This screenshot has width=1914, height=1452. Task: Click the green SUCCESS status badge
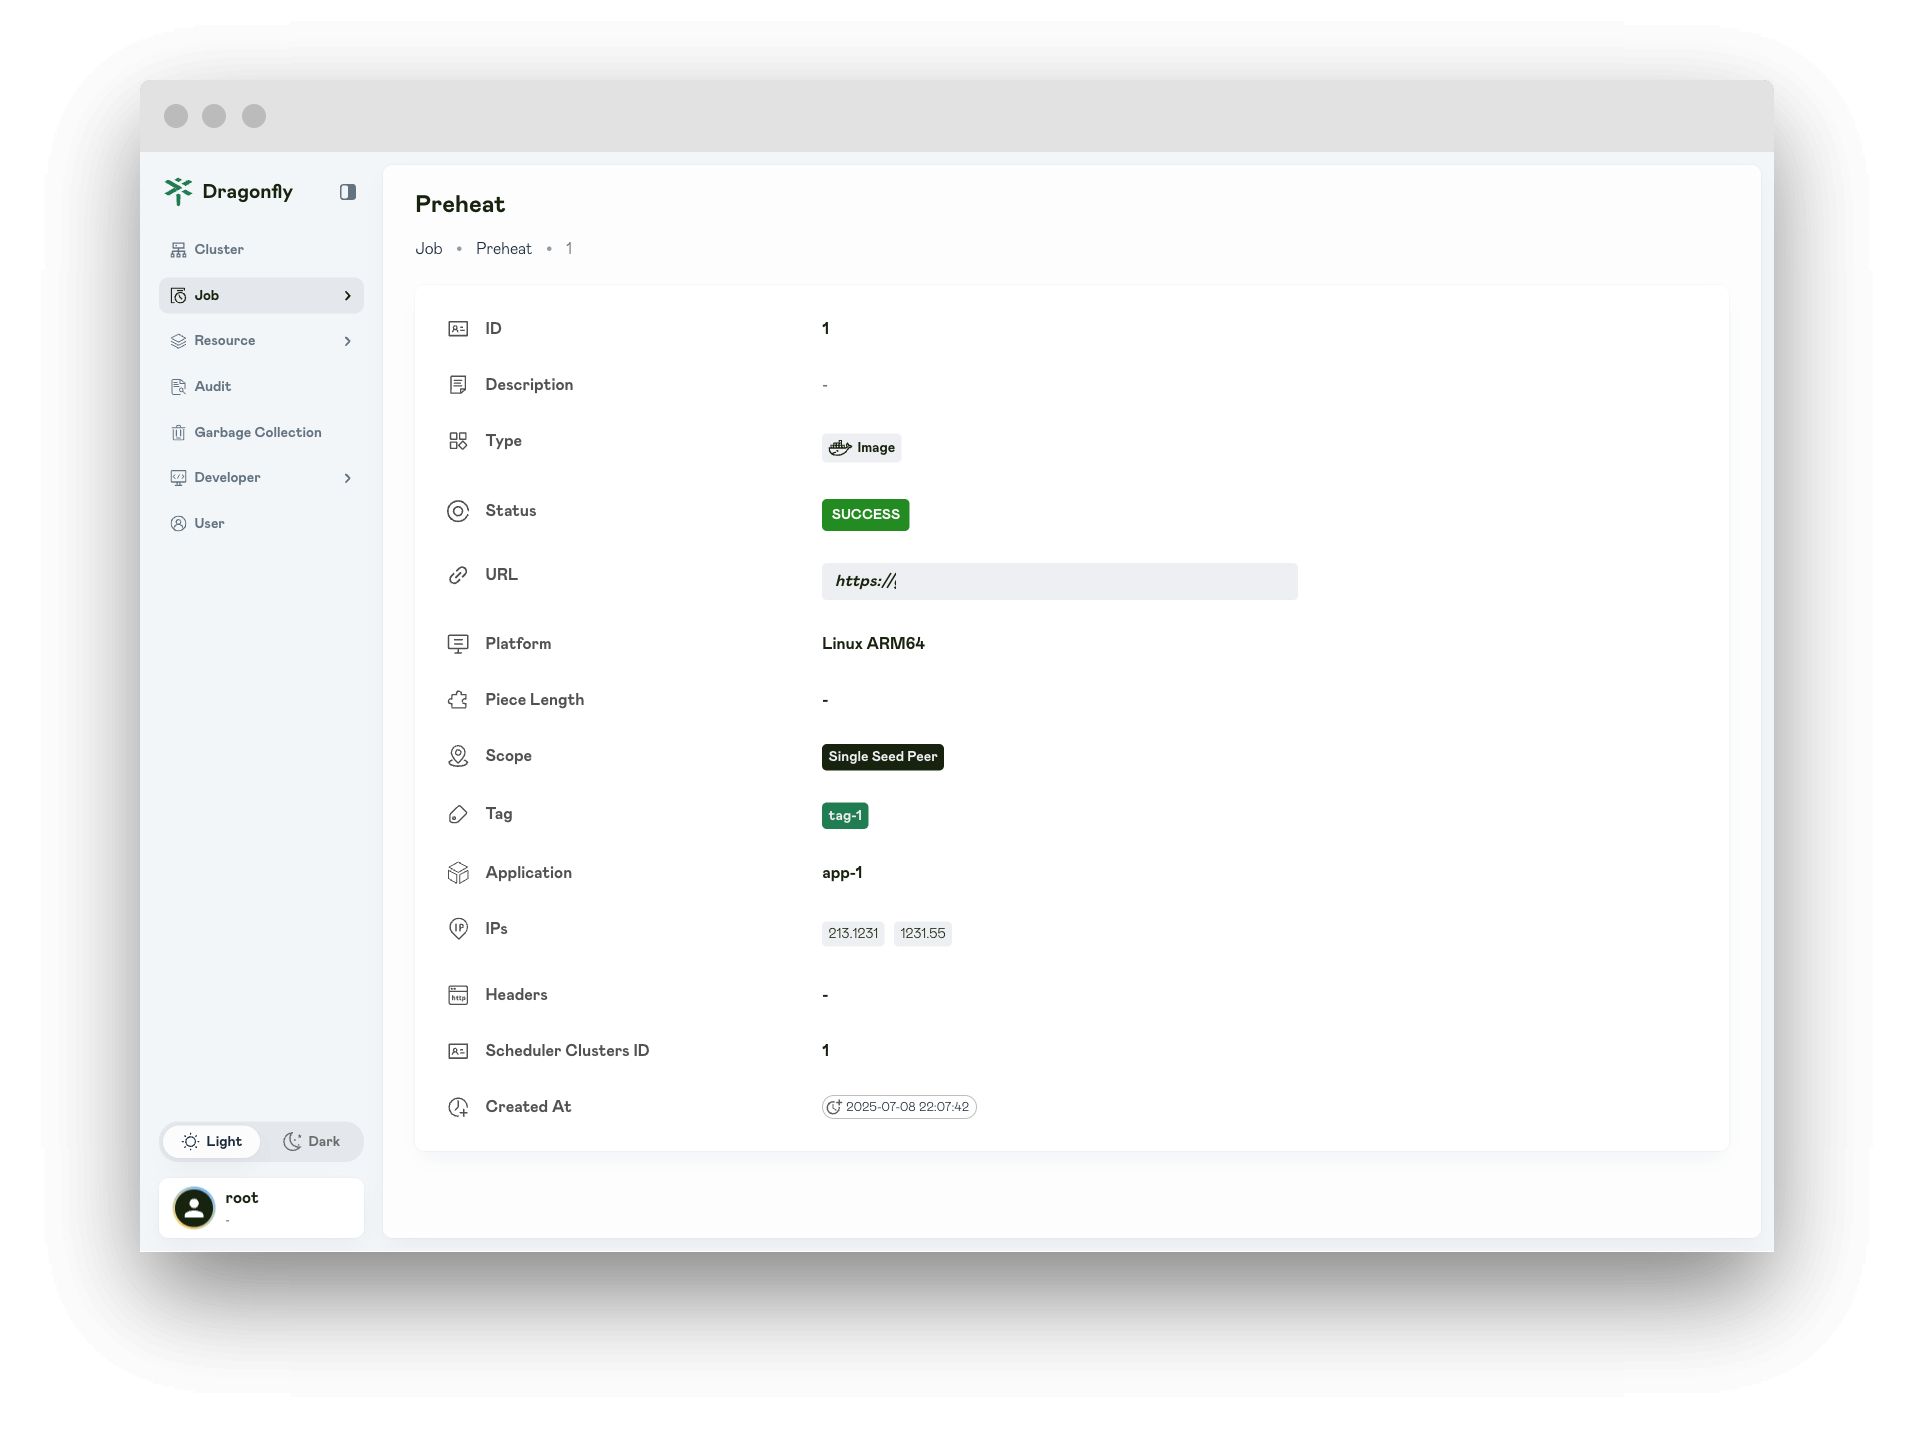865,515
